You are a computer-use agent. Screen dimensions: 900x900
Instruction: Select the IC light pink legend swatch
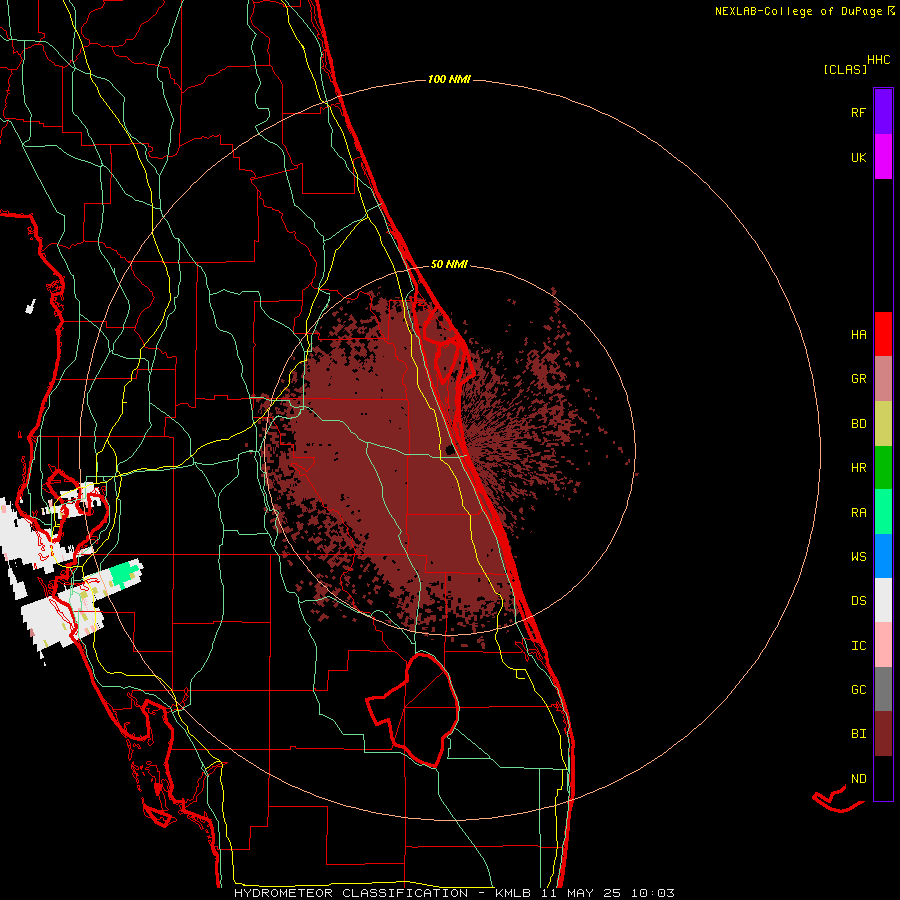[883, 645]
